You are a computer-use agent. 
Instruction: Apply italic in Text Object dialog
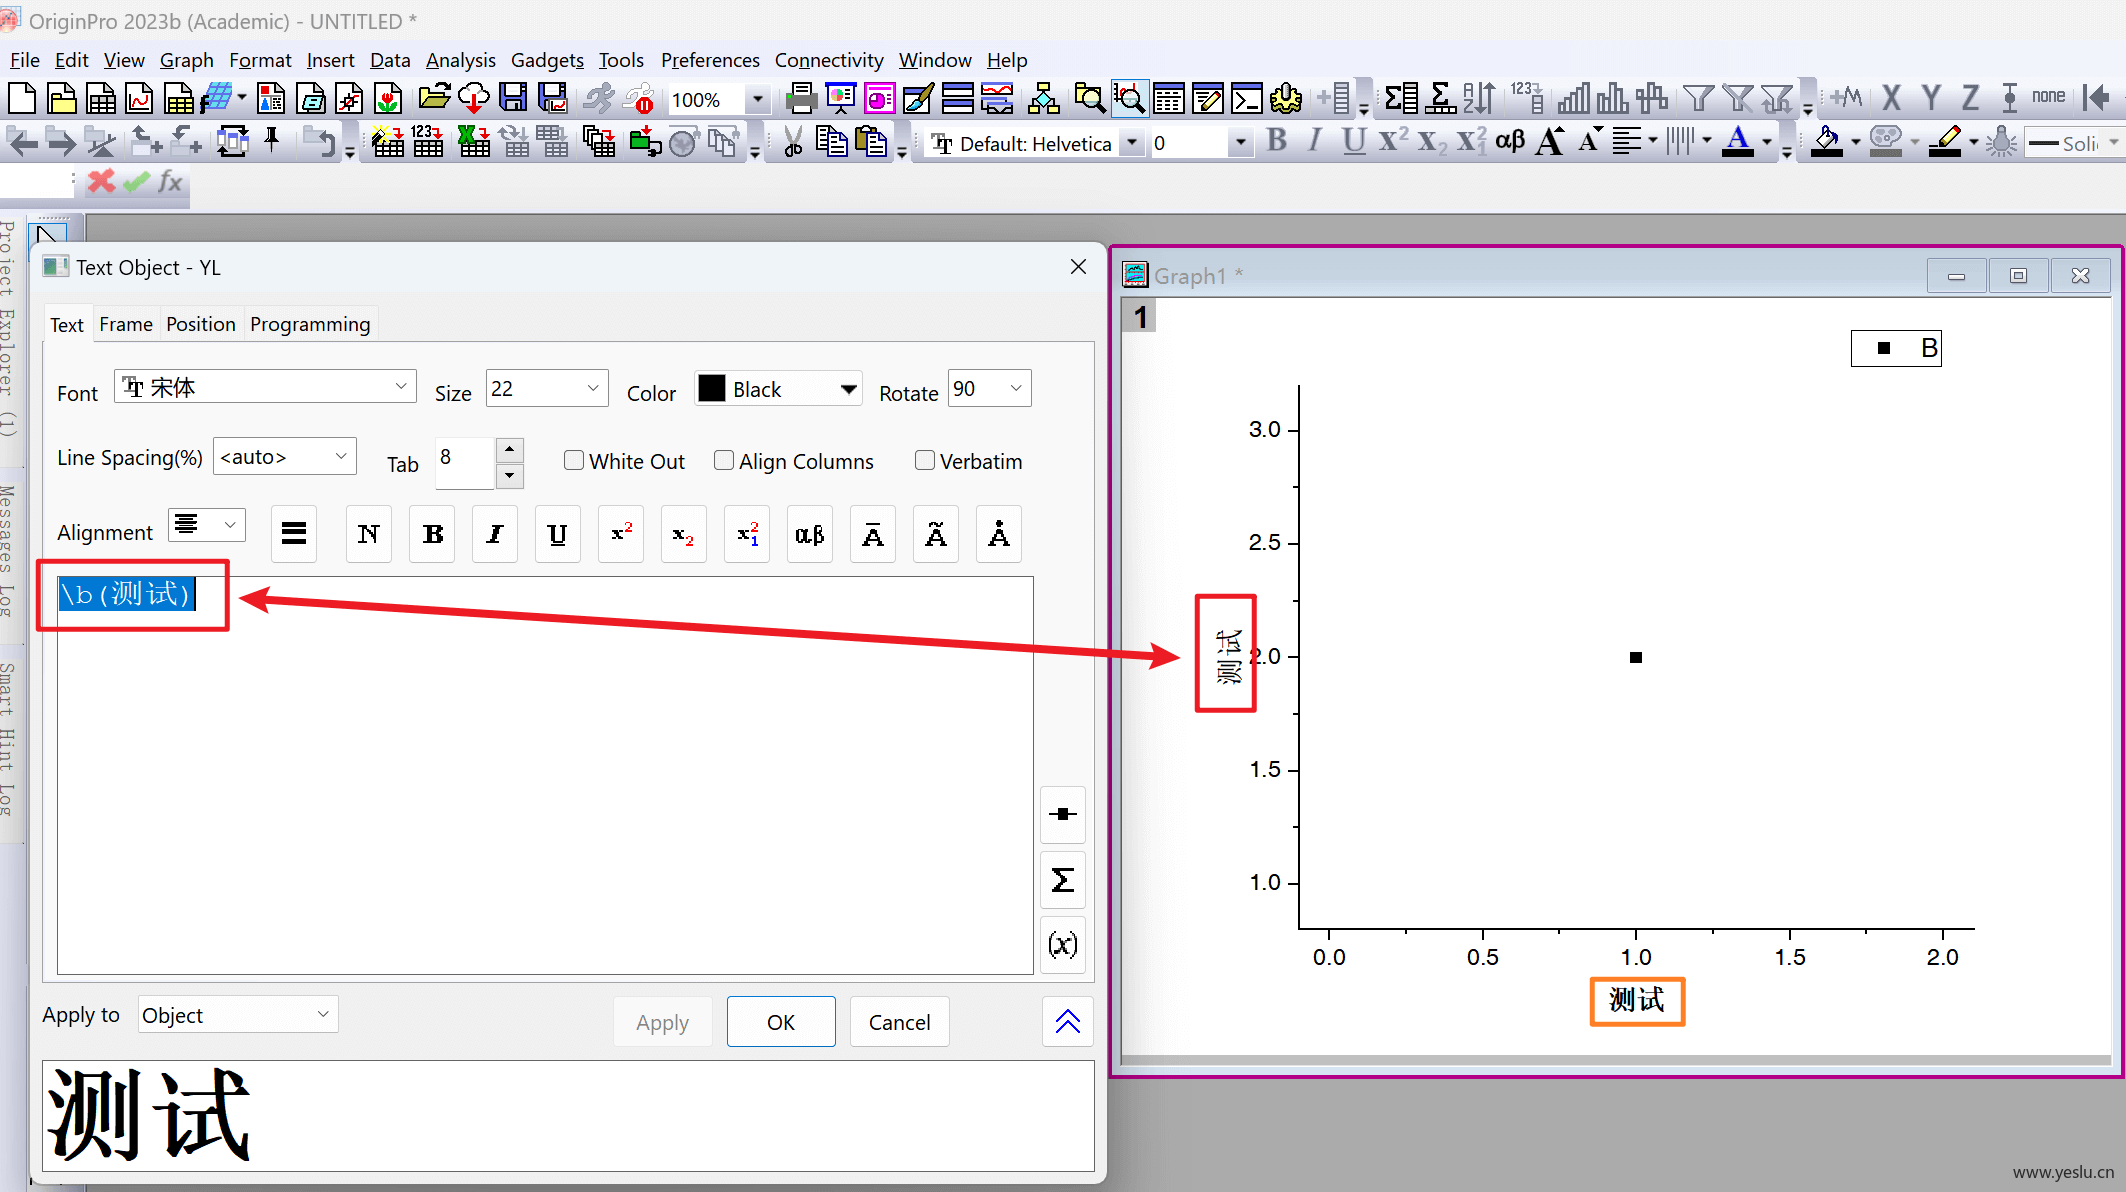495,534
